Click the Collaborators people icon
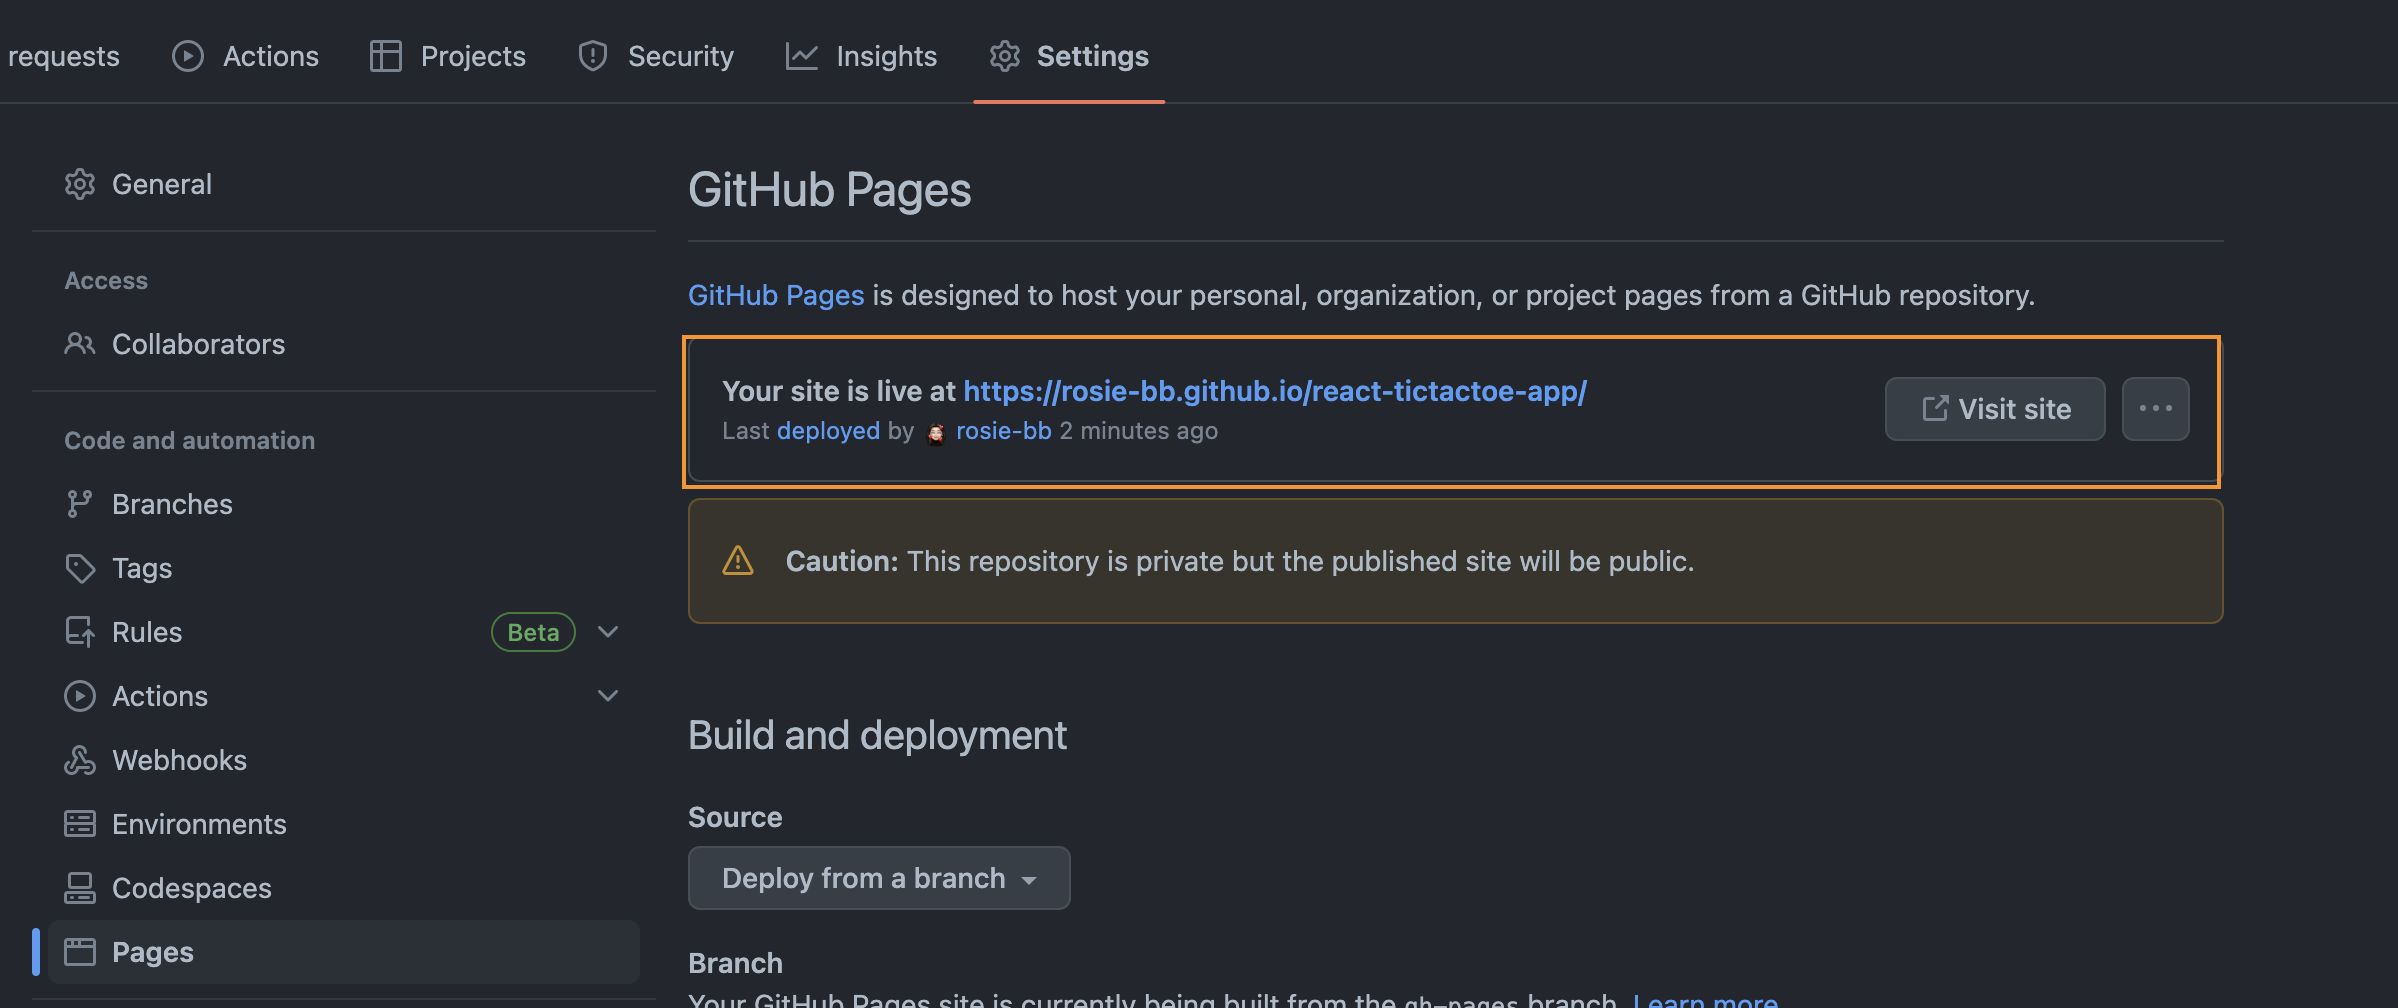2398x1008 pixels. pos(80,344)
